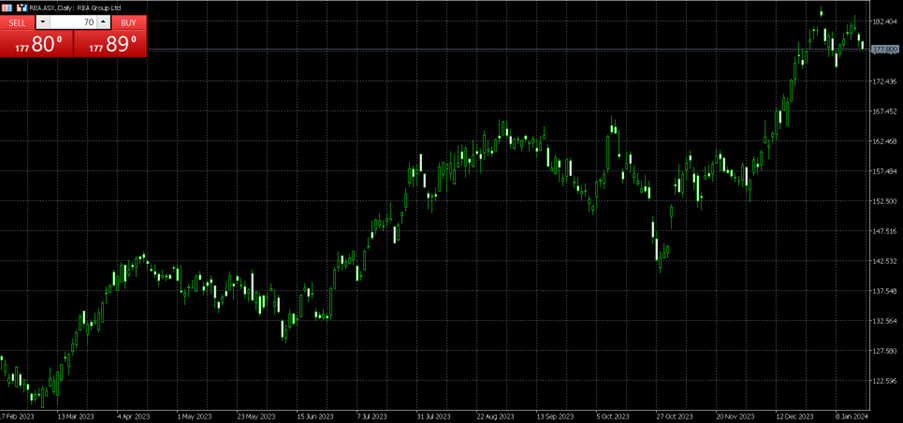Click the 7 Jul 2023 date label
903x423 pixels.
click(374, 416)
